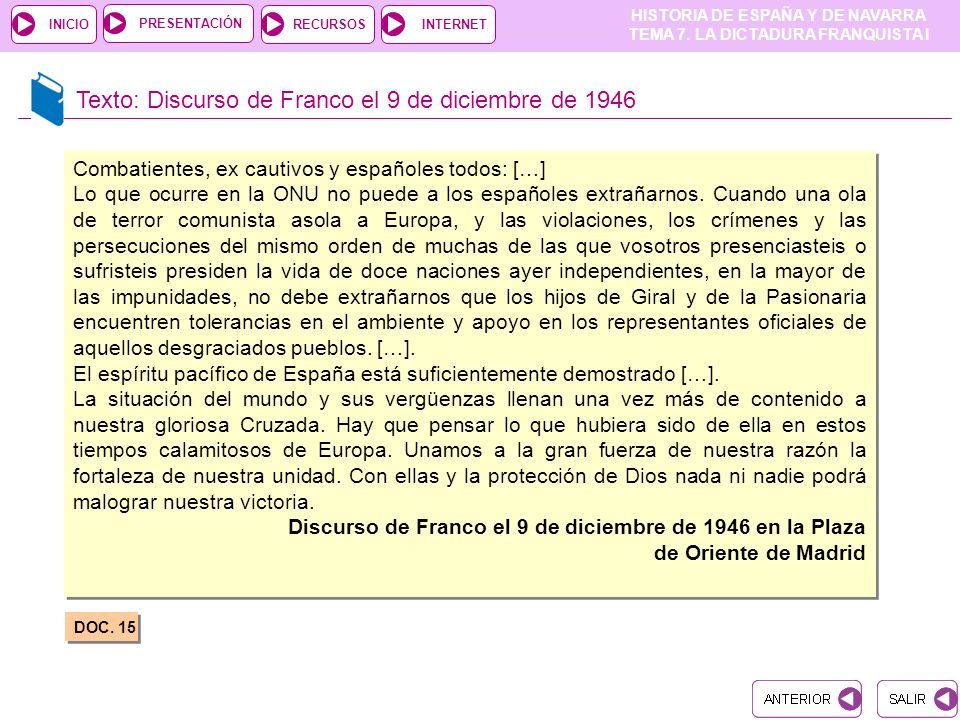Click the header text 'TEMA 7. LA DICTADURA FRANQUISTA I'
The height and width of the screenshot is (720, 960).
click(x=778, y=34)
